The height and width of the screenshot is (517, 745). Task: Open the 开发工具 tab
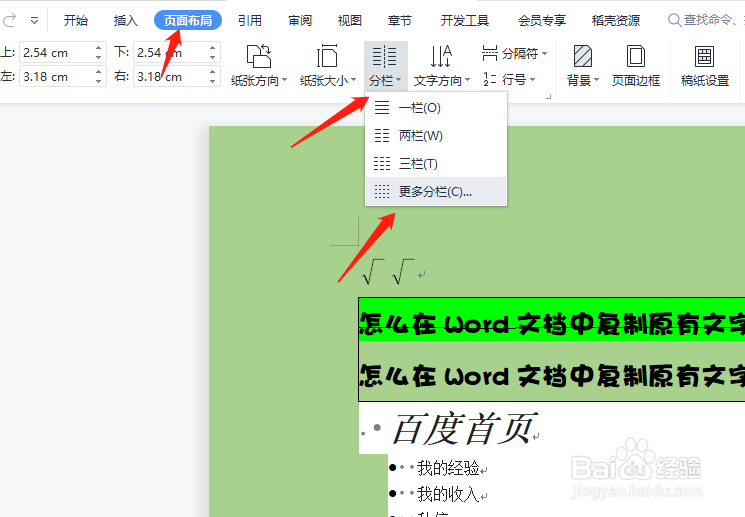[x=465, y=20]
